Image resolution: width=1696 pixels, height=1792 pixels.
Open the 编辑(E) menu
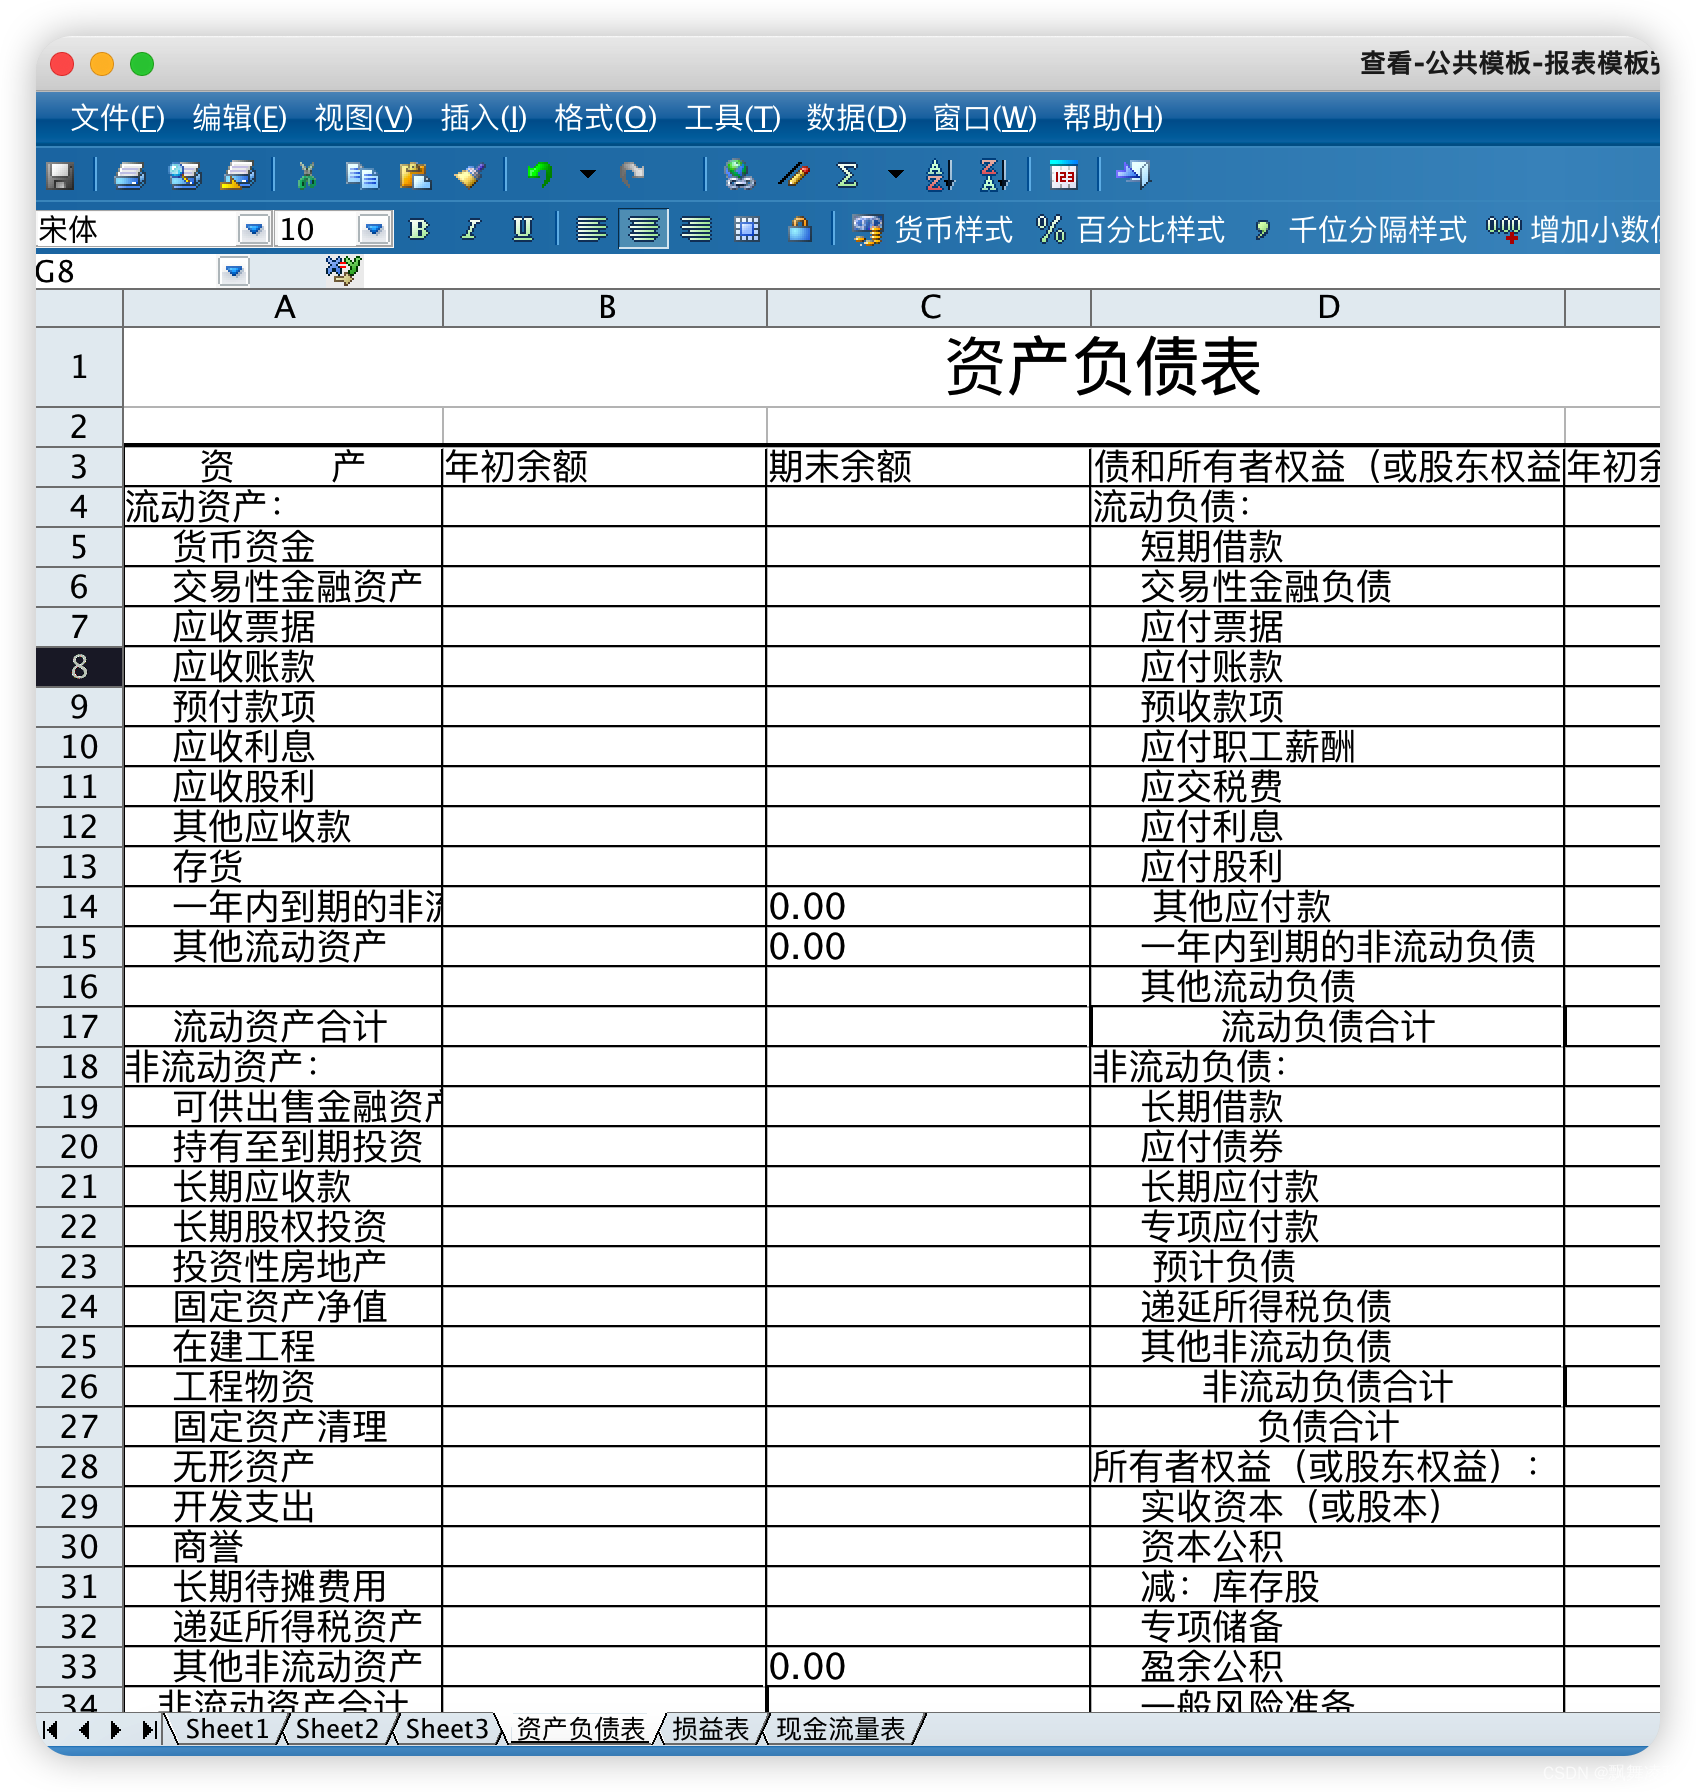point(239,118)
